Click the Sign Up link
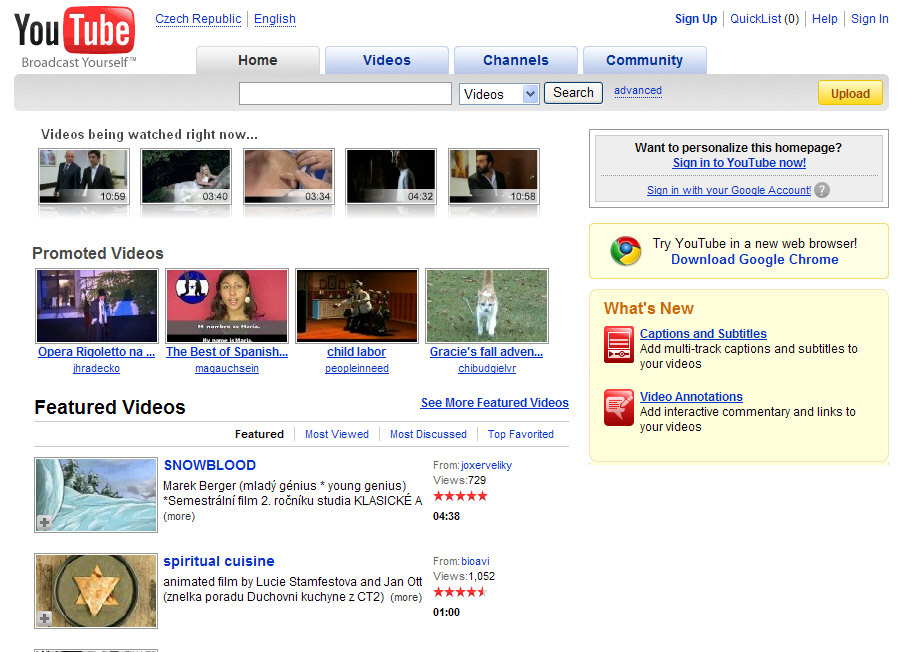The image size is (902, 652). point(696,19)
